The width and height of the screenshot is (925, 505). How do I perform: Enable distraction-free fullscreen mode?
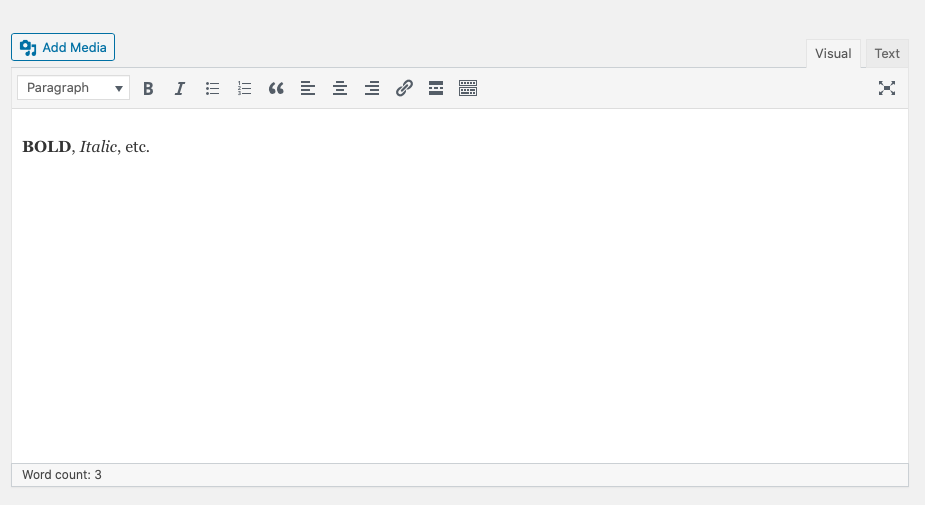pos(887,88)
